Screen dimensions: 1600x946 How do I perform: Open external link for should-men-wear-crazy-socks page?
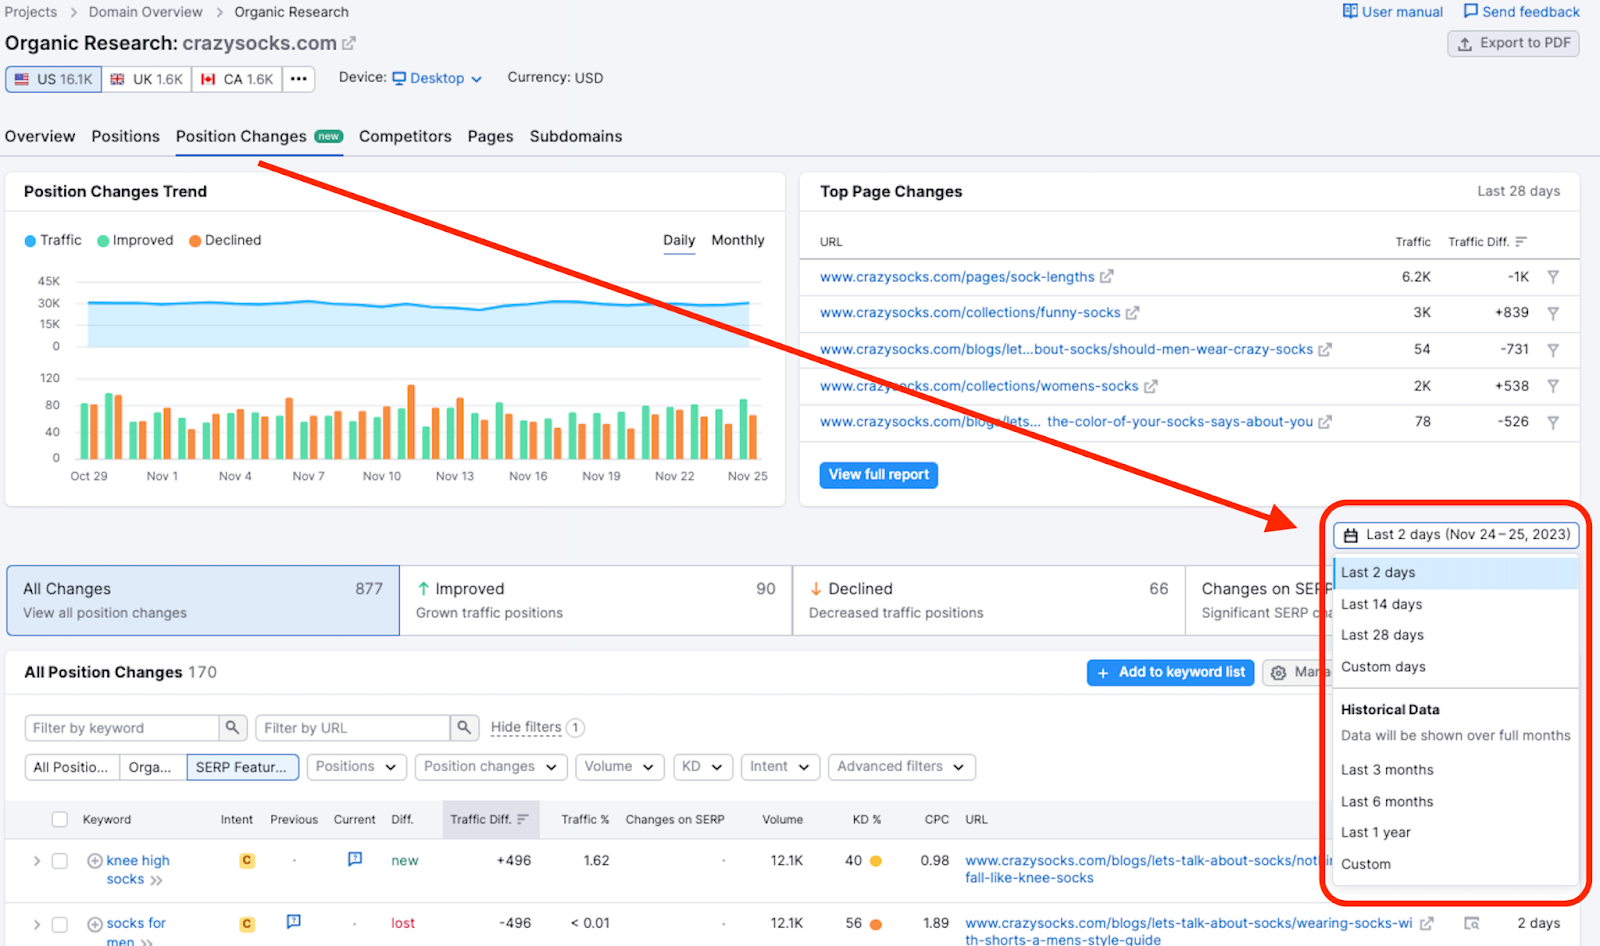1325,350
